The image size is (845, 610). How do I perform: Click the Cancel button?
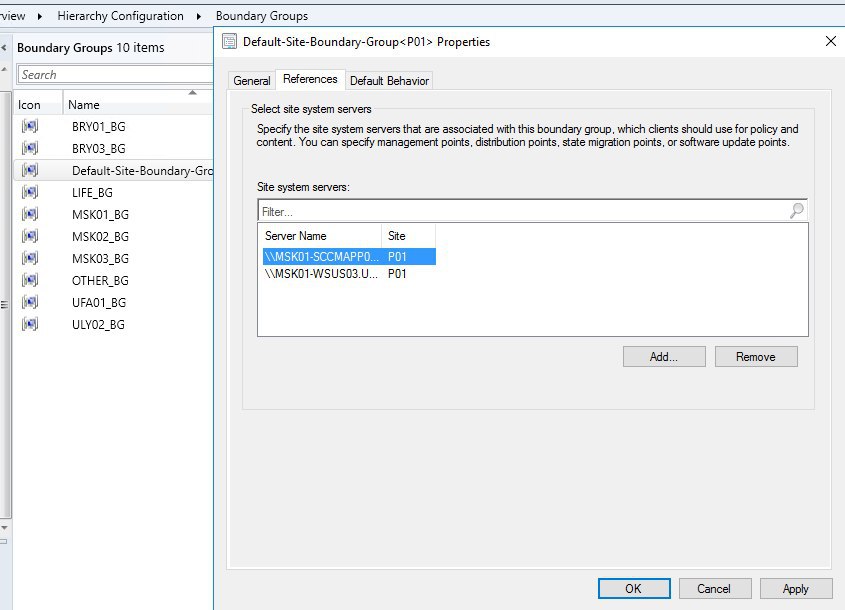(715, 588)
